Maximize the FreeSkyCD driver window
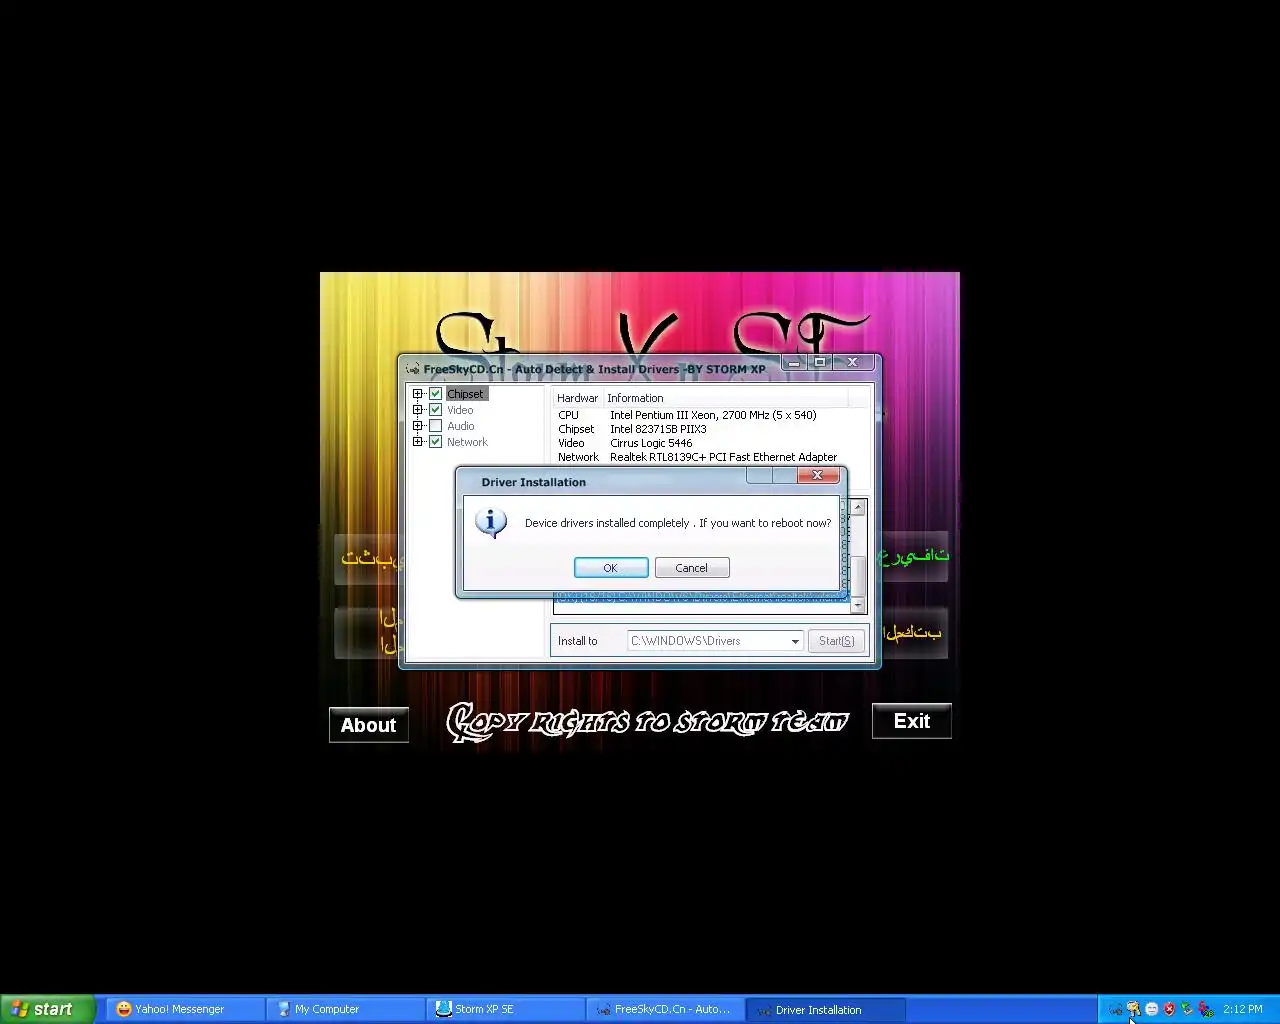This screenshot has width=1280, height=1024. pos(820,362)
